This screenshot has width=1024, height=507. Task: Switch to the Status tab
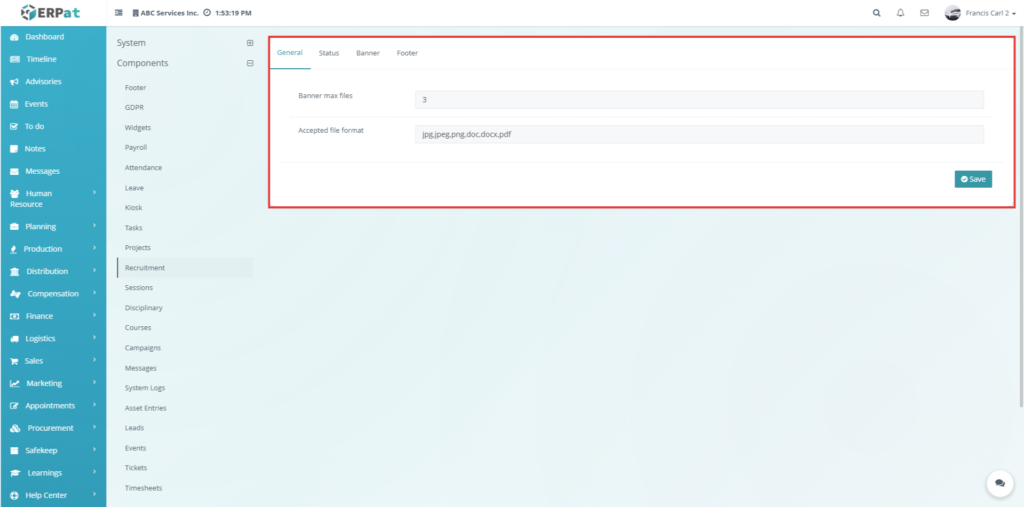tap(329, 53)
